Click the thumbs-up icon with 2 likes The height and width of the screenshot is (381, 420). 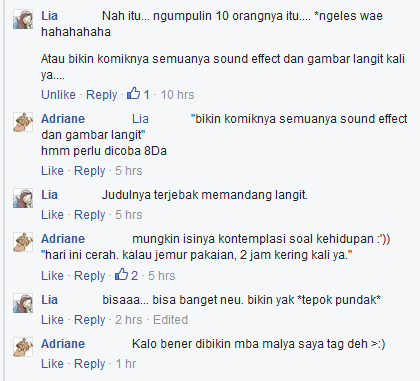[x=121, y=275]
